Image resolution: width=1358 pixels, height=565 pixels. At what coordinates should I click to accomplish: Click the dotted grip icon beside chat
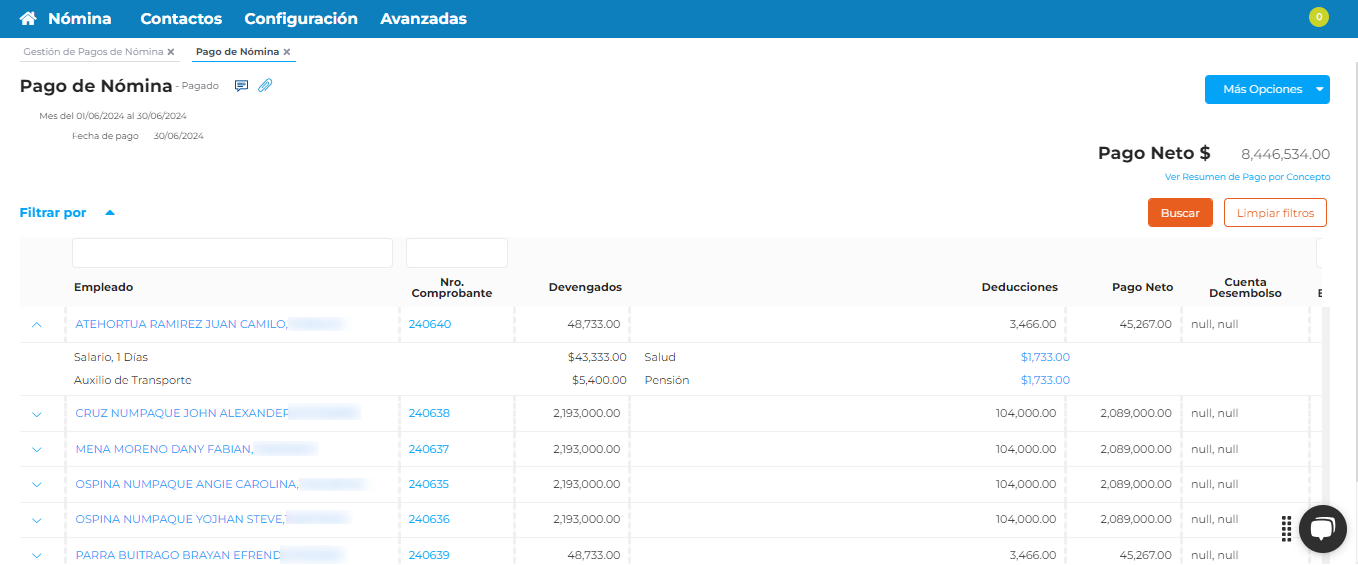1287,528
